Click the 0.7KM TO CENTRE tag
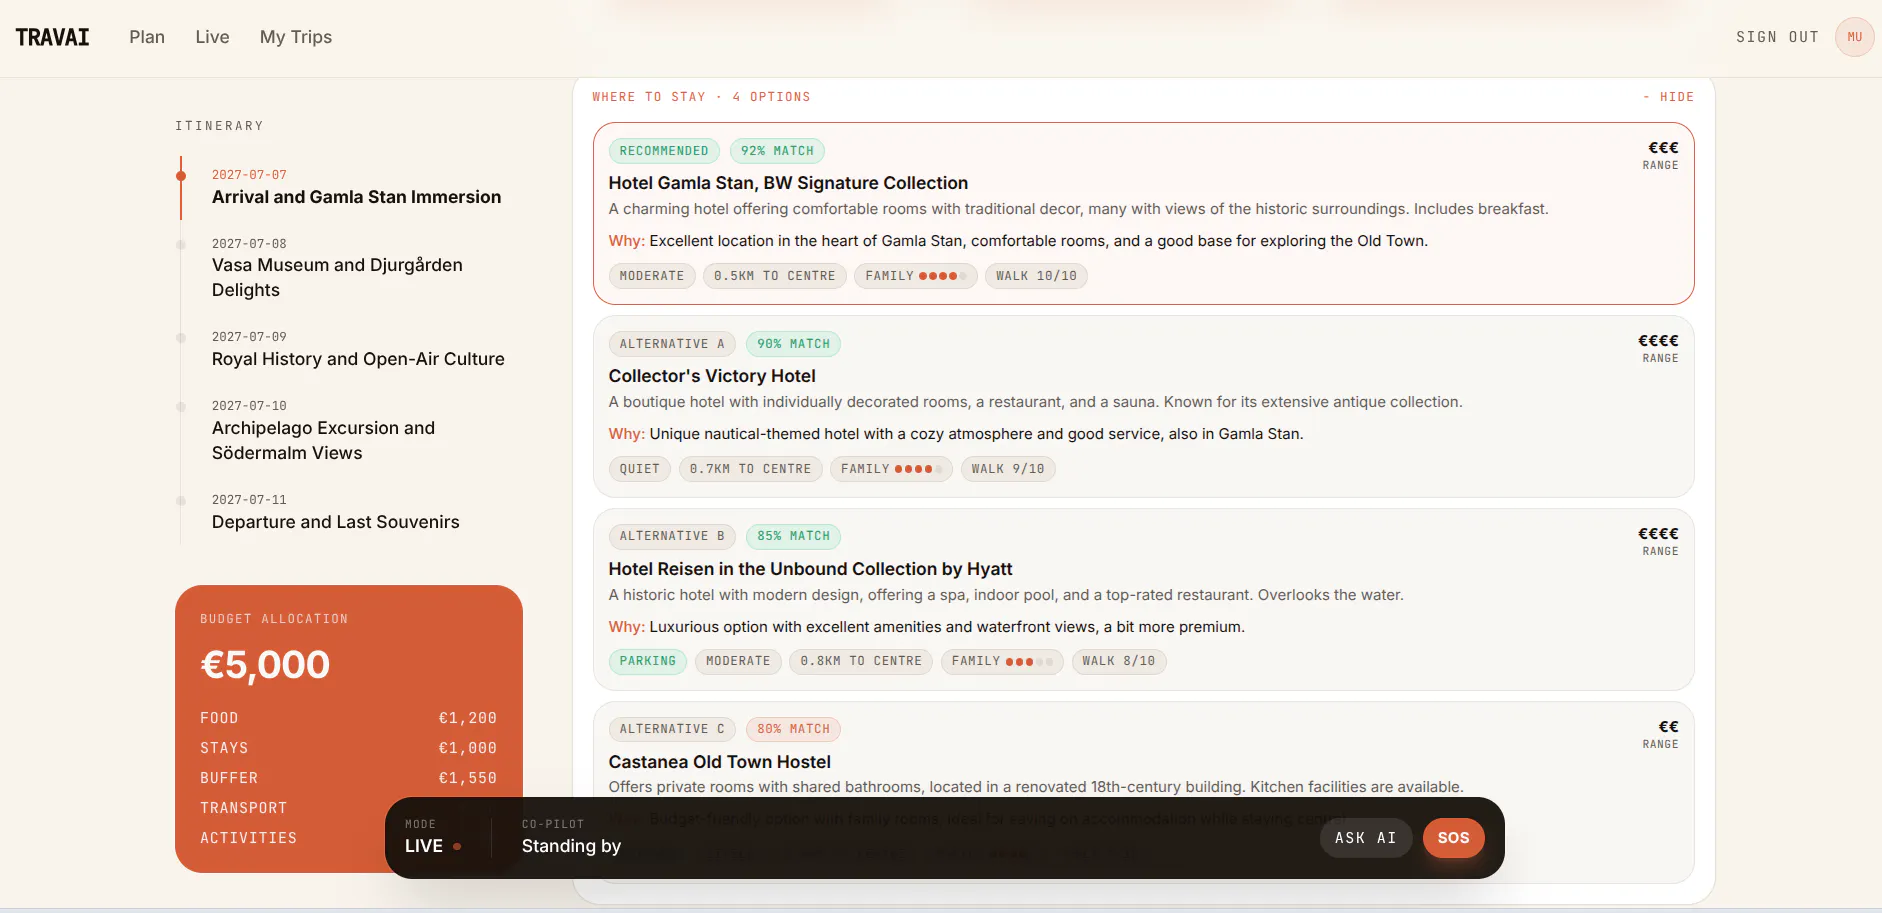 751,469
